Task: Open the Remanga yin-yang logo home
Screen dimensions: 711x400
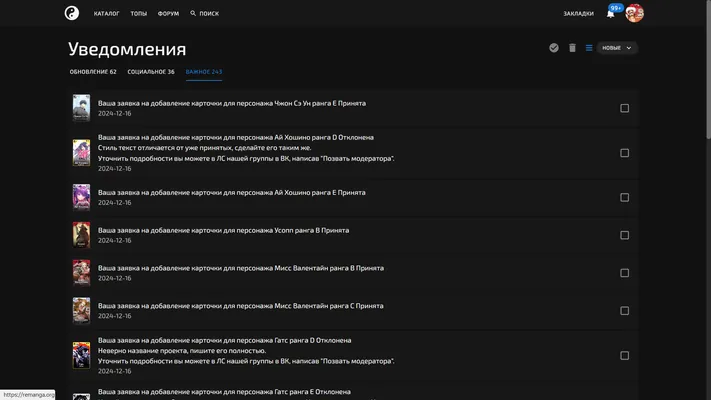Action: click(x=72, y=13)
